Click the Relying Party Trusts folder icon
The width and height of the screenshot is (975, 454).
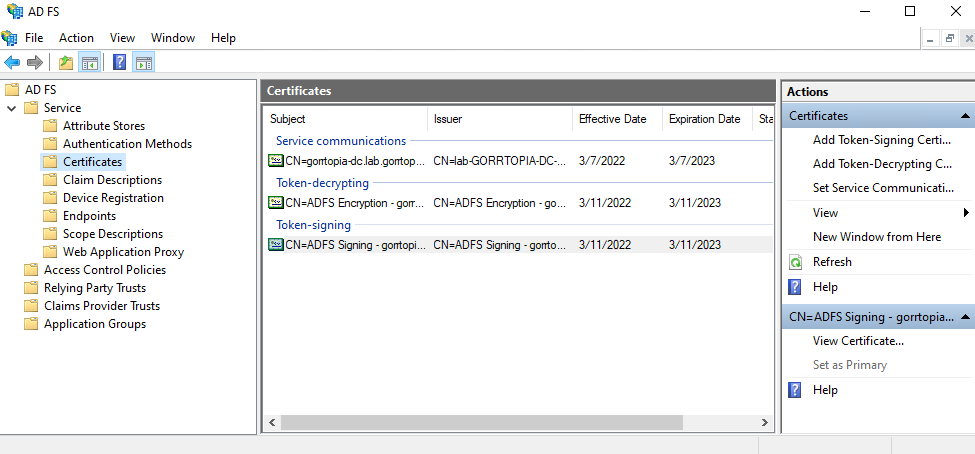pyautogui.click(x=31, y=288)
